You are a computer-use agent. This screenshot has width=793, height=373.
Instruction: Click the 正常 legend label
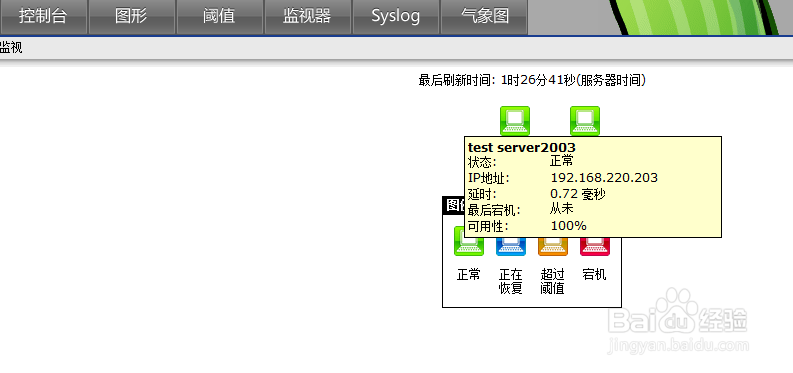pos(469,274)
